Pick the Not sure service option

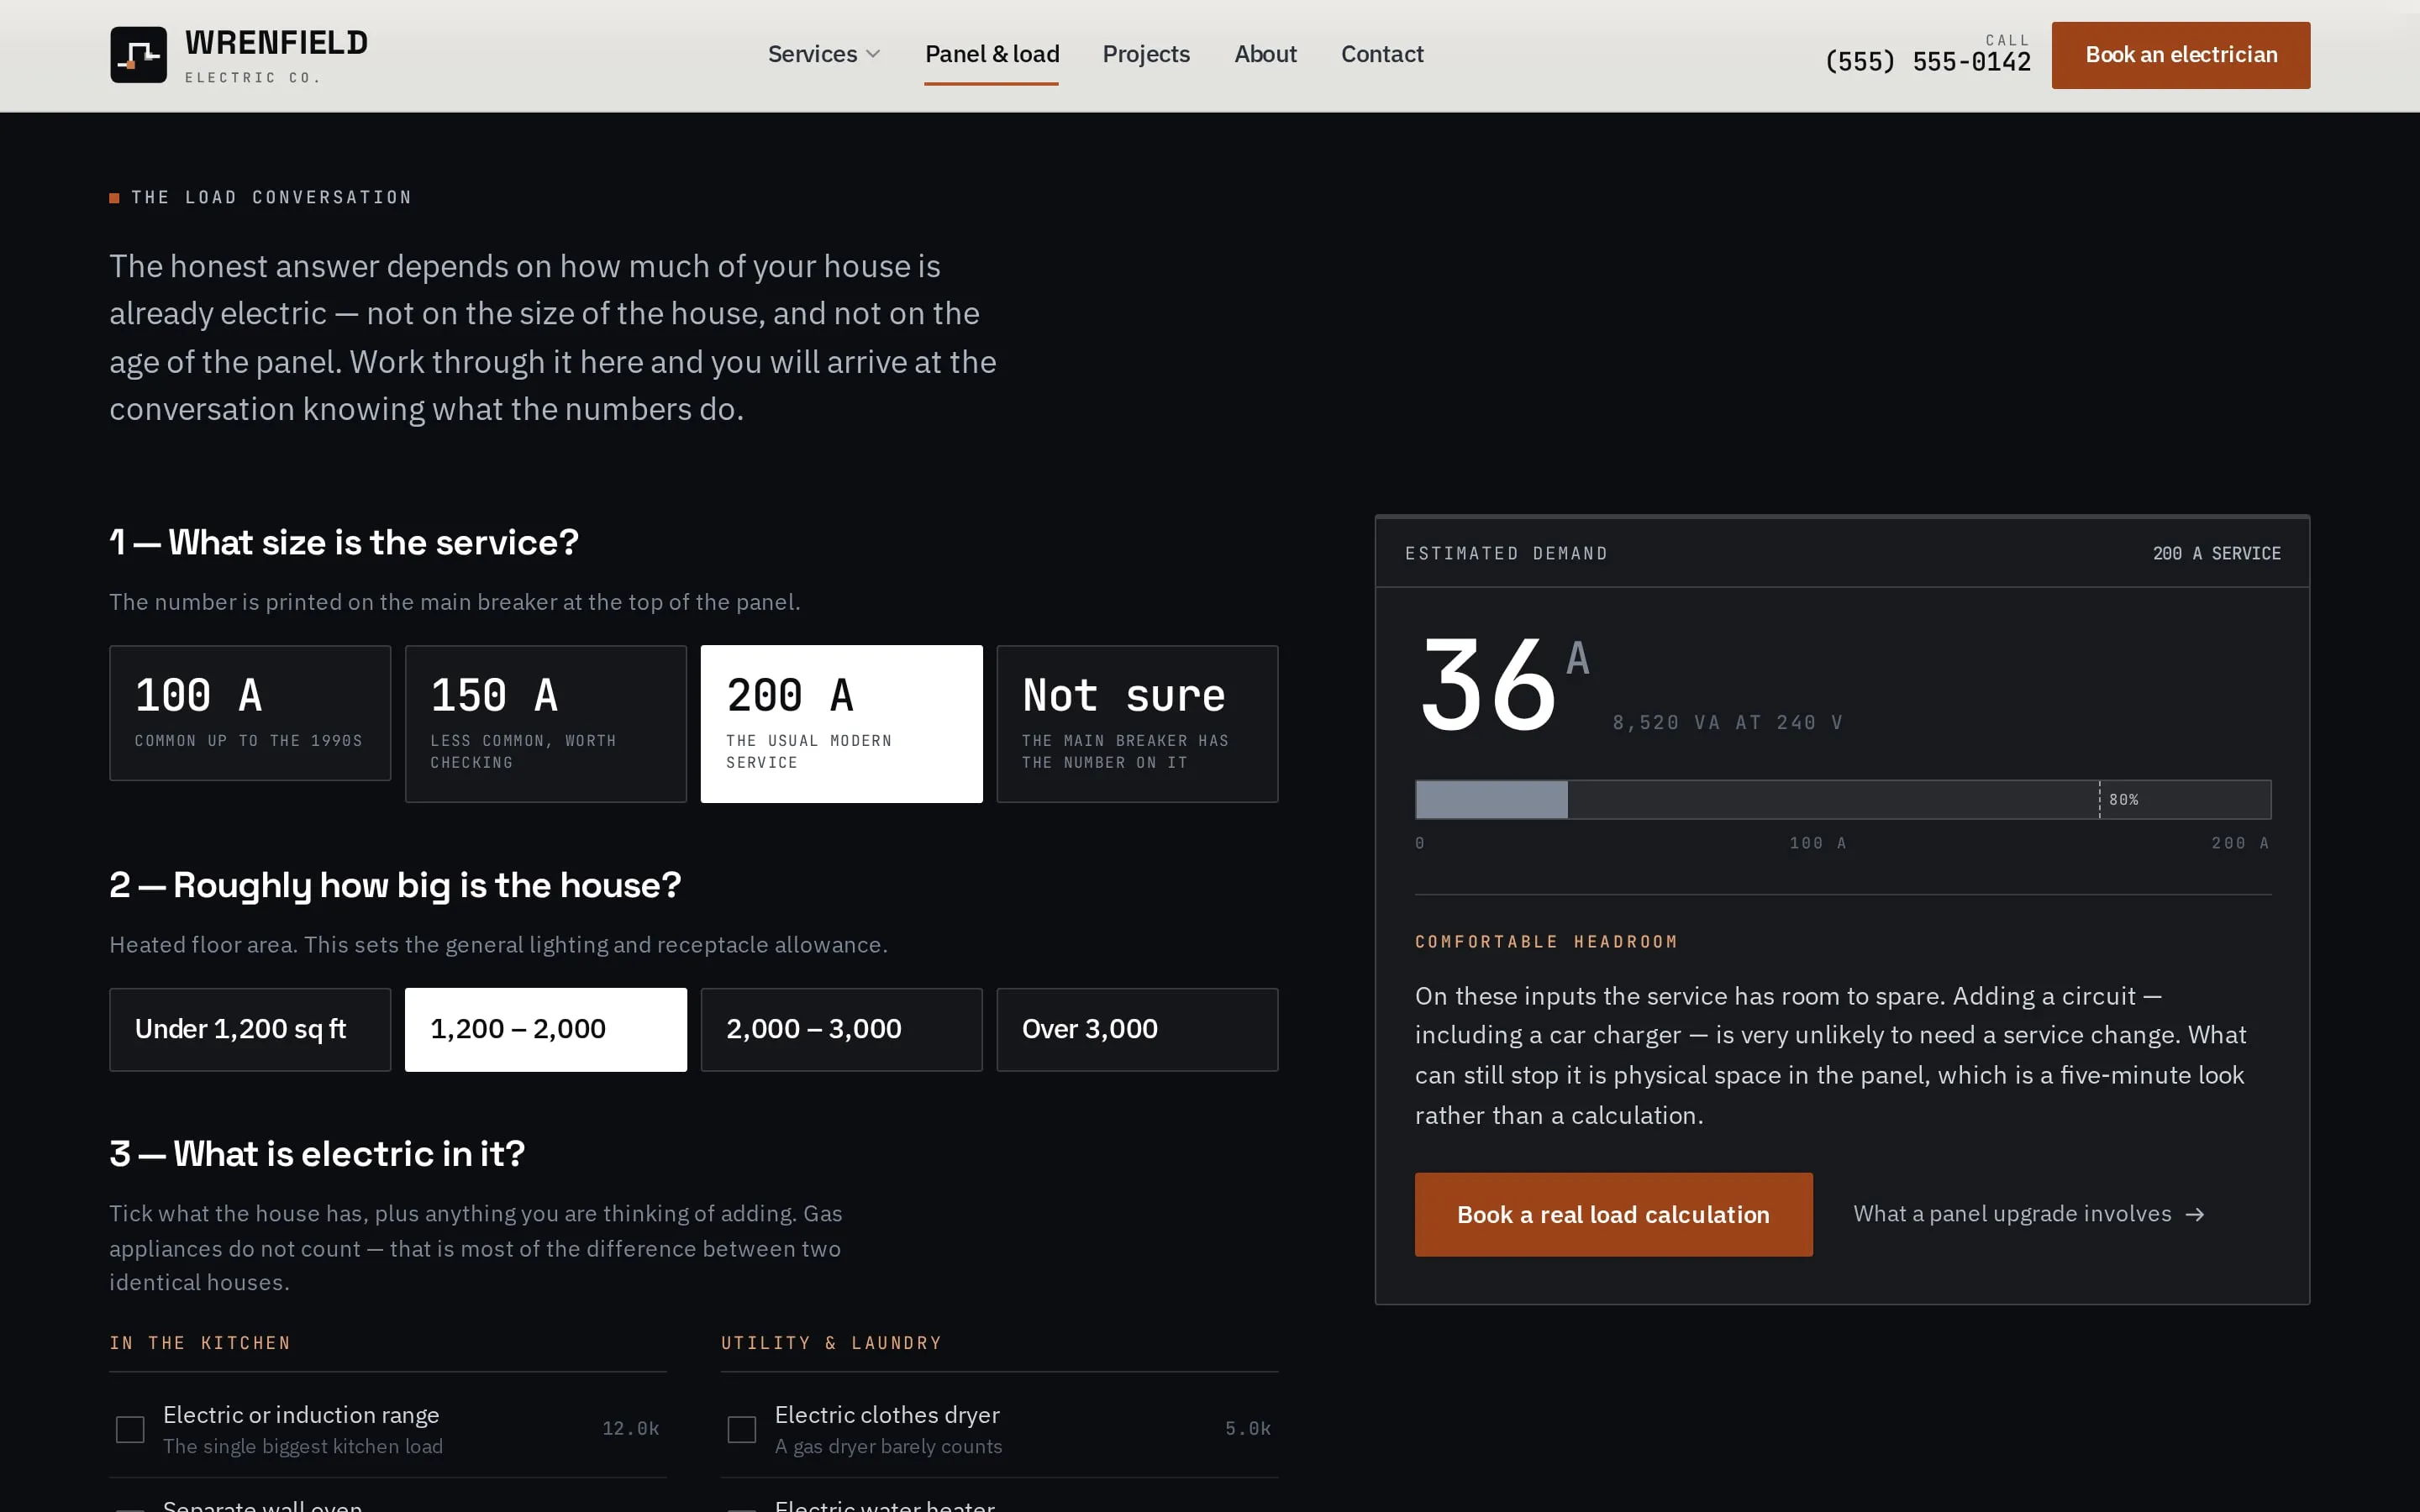pos(1137,724)
